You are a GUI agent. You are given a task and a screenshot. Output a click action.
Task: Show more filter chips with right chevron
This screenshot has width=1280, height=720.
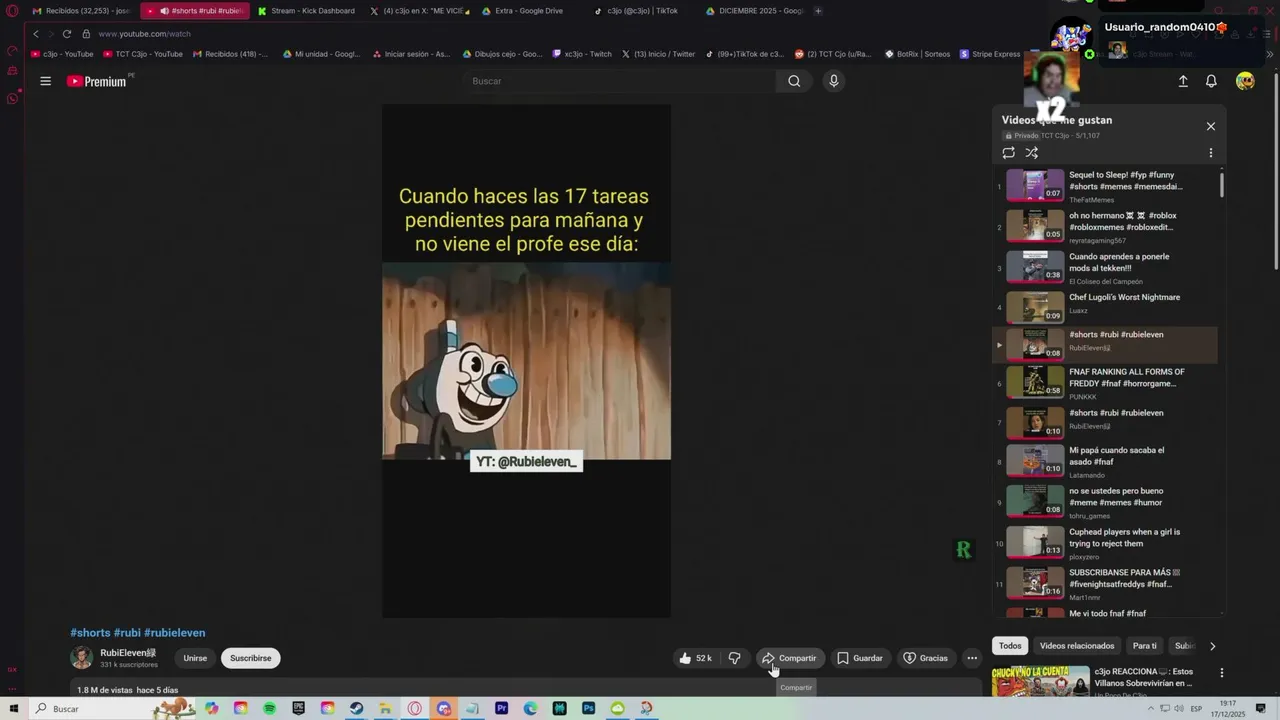(x=1212, y=646)
